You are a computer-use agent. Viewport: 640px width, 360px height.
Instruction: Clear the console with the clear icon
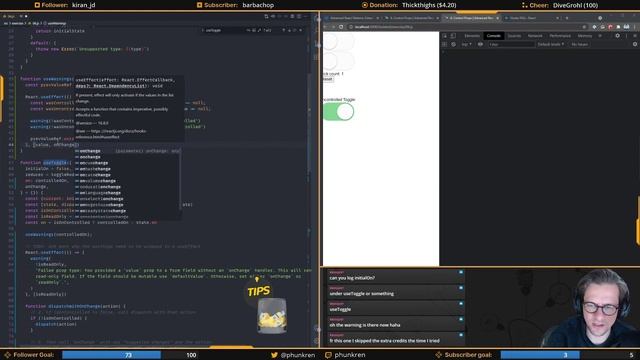pyautogui.click(x=453, y=44)
